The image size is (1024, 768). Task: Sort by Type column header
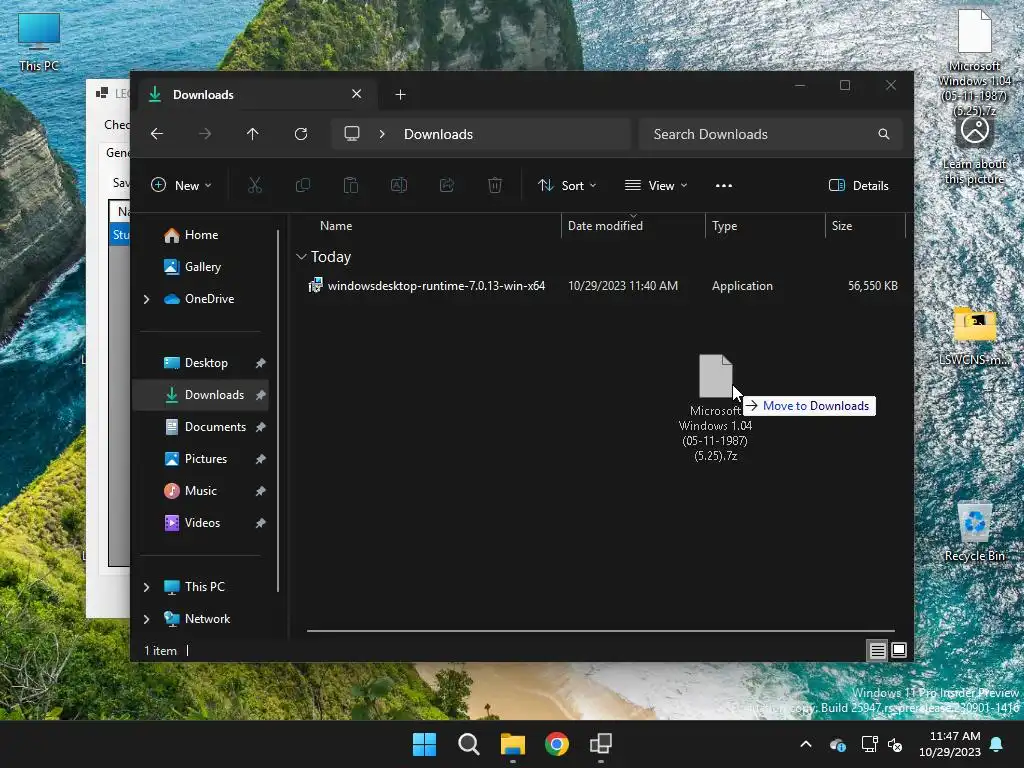pos(765,226)
